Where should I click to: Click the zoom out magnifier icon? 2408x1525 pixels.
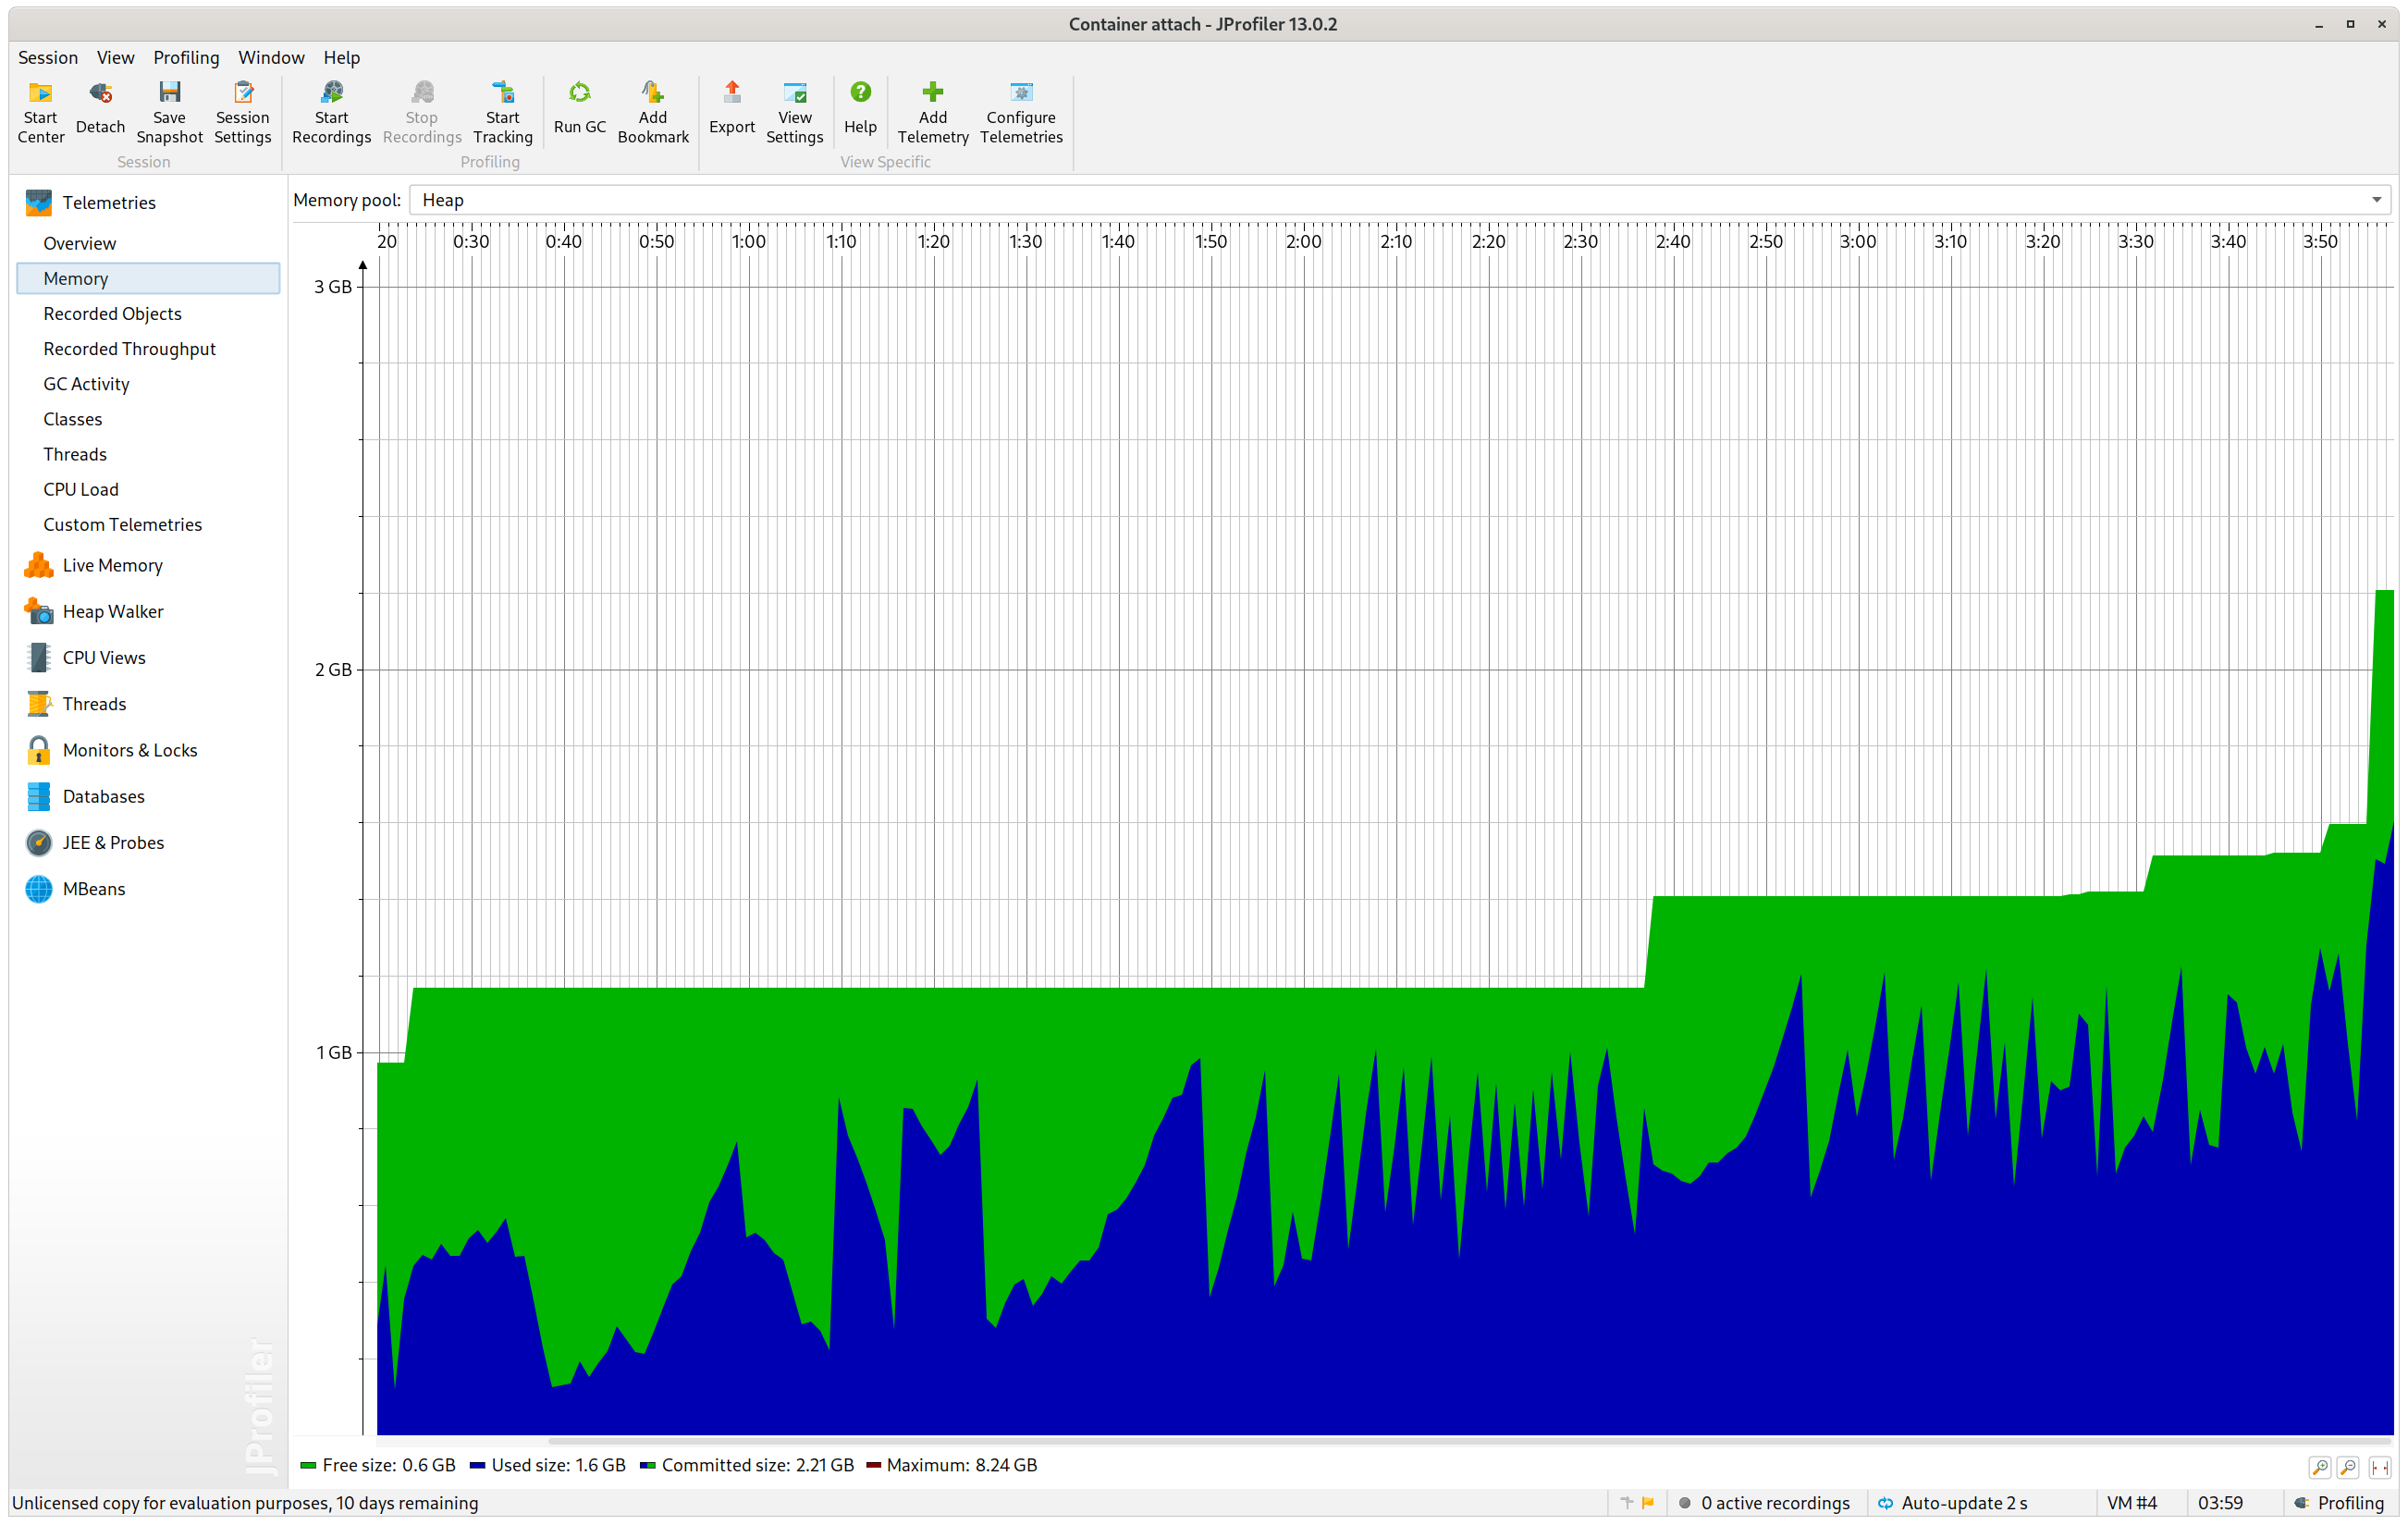pos(2348,1467)
